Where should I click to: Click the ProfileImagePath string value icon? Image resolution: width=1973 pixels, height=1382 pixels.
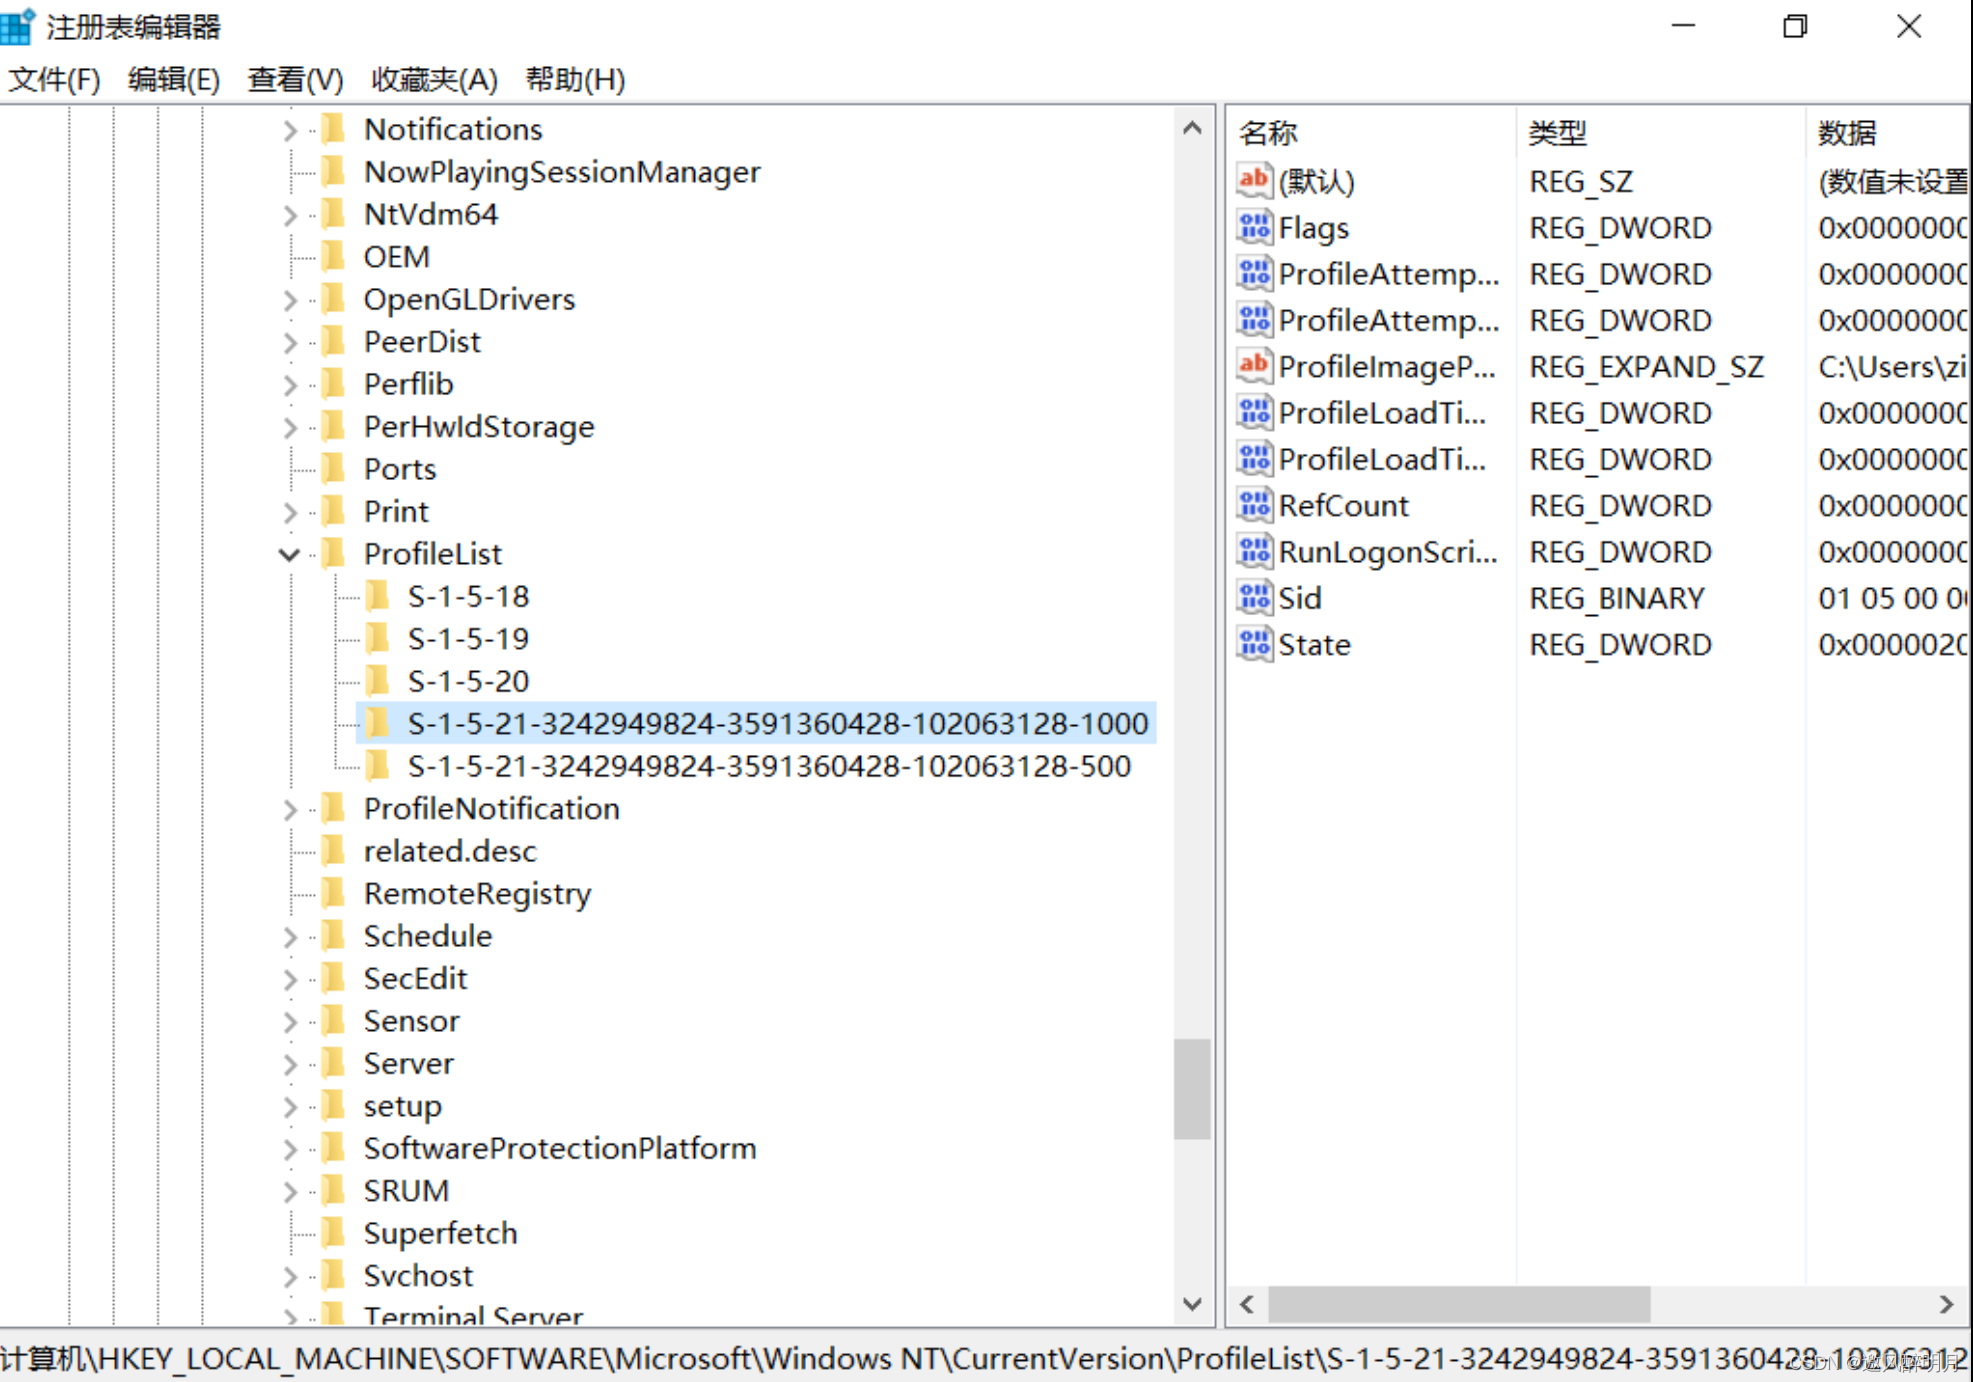(x=1254, y=367)
